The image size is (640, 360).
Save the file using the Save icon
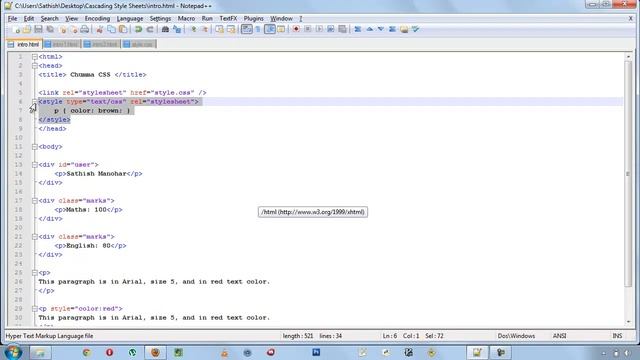[x=38, y=29]
